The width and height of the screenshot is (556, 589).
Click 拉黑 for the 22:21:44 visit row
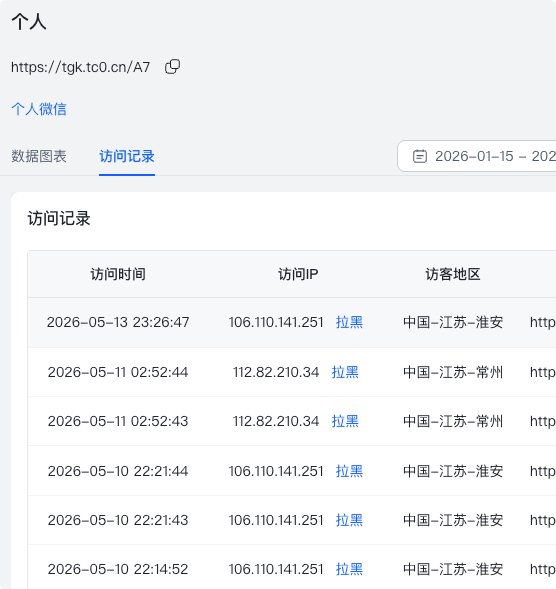click(349, 471)
